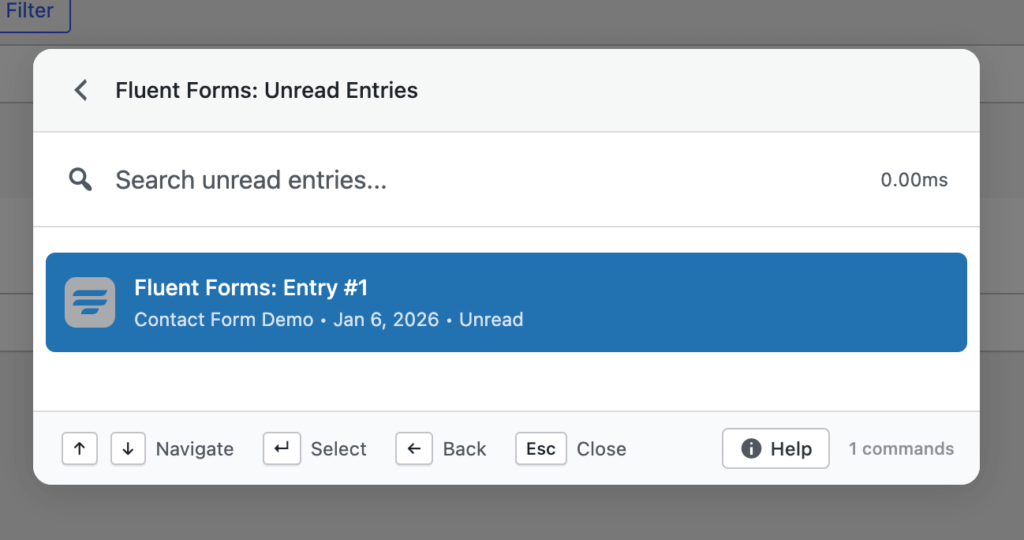Click the magnifying glass search icon

[x=81, y=180]
